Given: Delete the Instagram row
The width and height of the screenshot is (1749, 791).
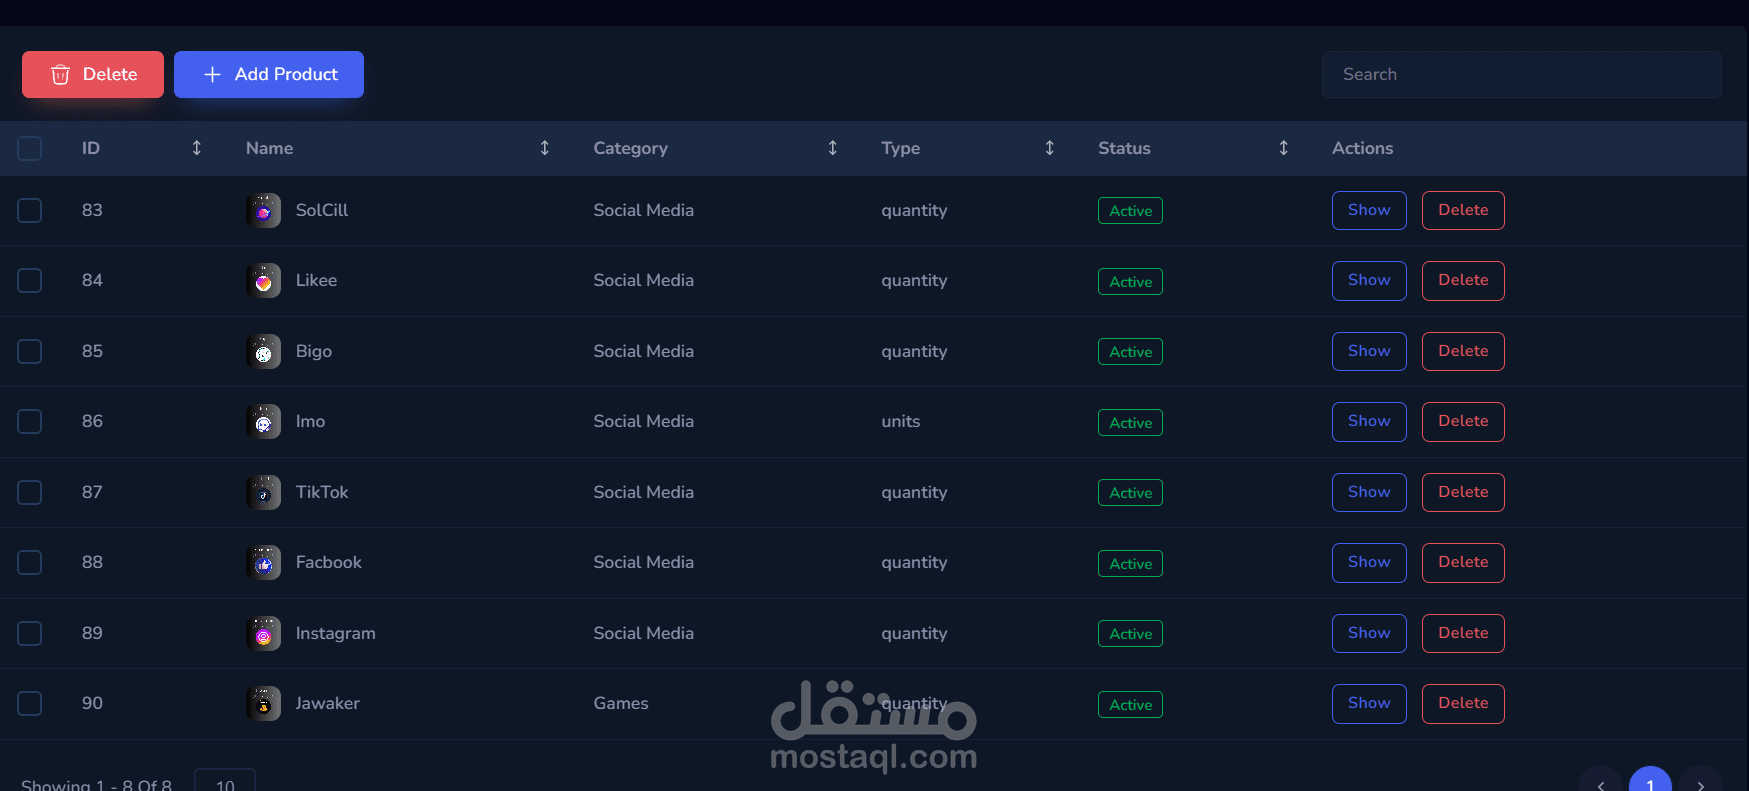Looking at the screenshot, I should tap(1463, 634).
